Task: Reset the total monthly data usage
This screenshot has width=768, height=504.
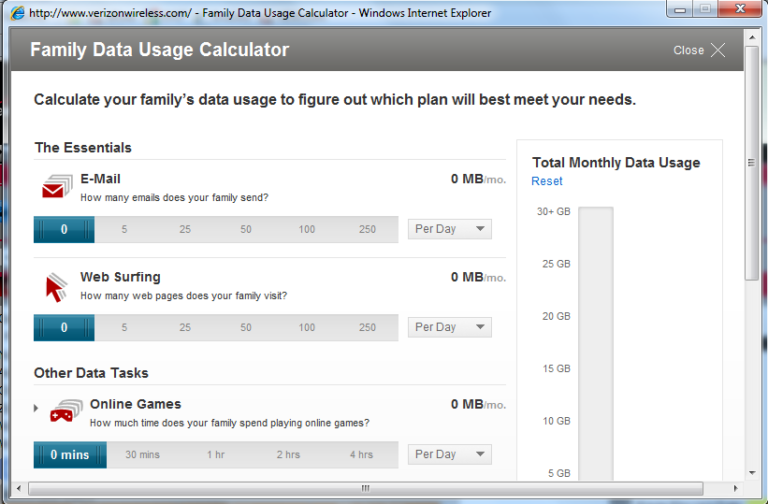Action: point(547,181)
